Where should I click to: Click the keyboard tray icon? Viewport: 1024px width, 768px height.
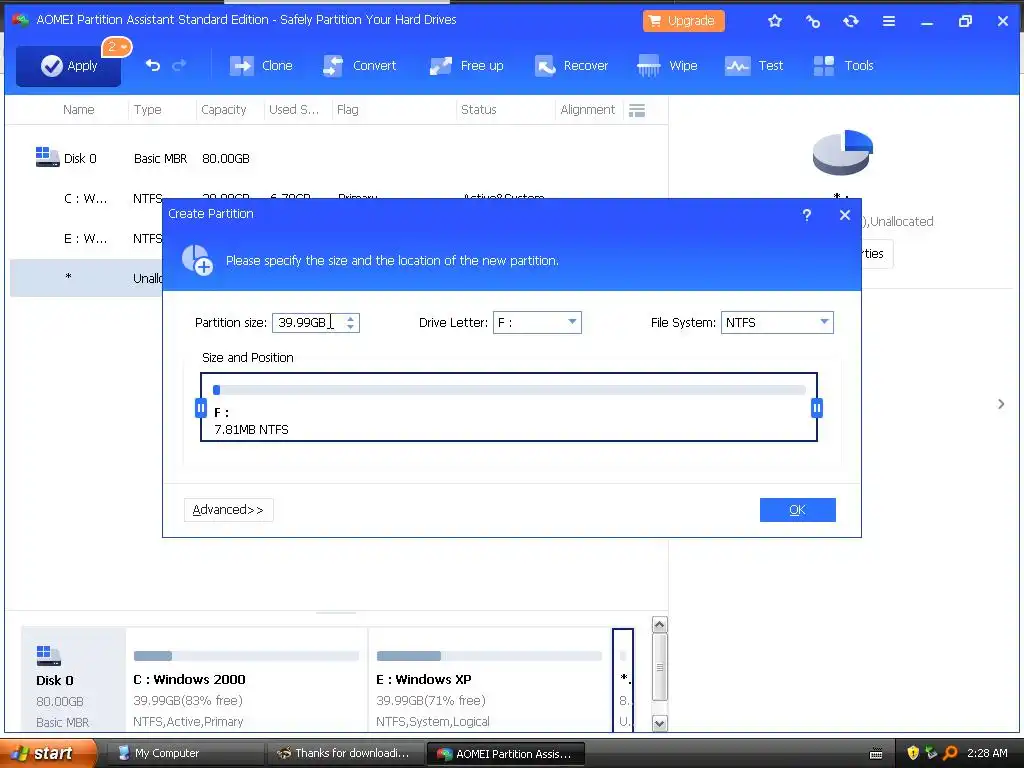876,754
